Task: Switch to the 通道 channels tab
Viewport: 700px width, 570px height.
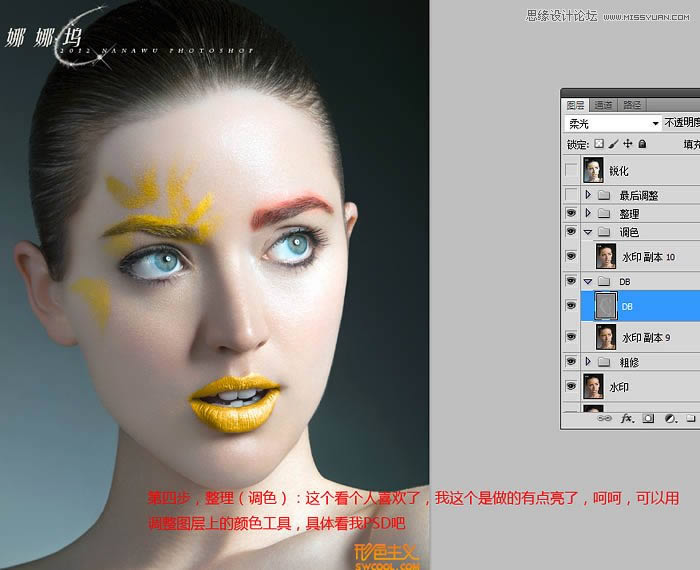Action: pyautogui.click(x=603, y=105)
